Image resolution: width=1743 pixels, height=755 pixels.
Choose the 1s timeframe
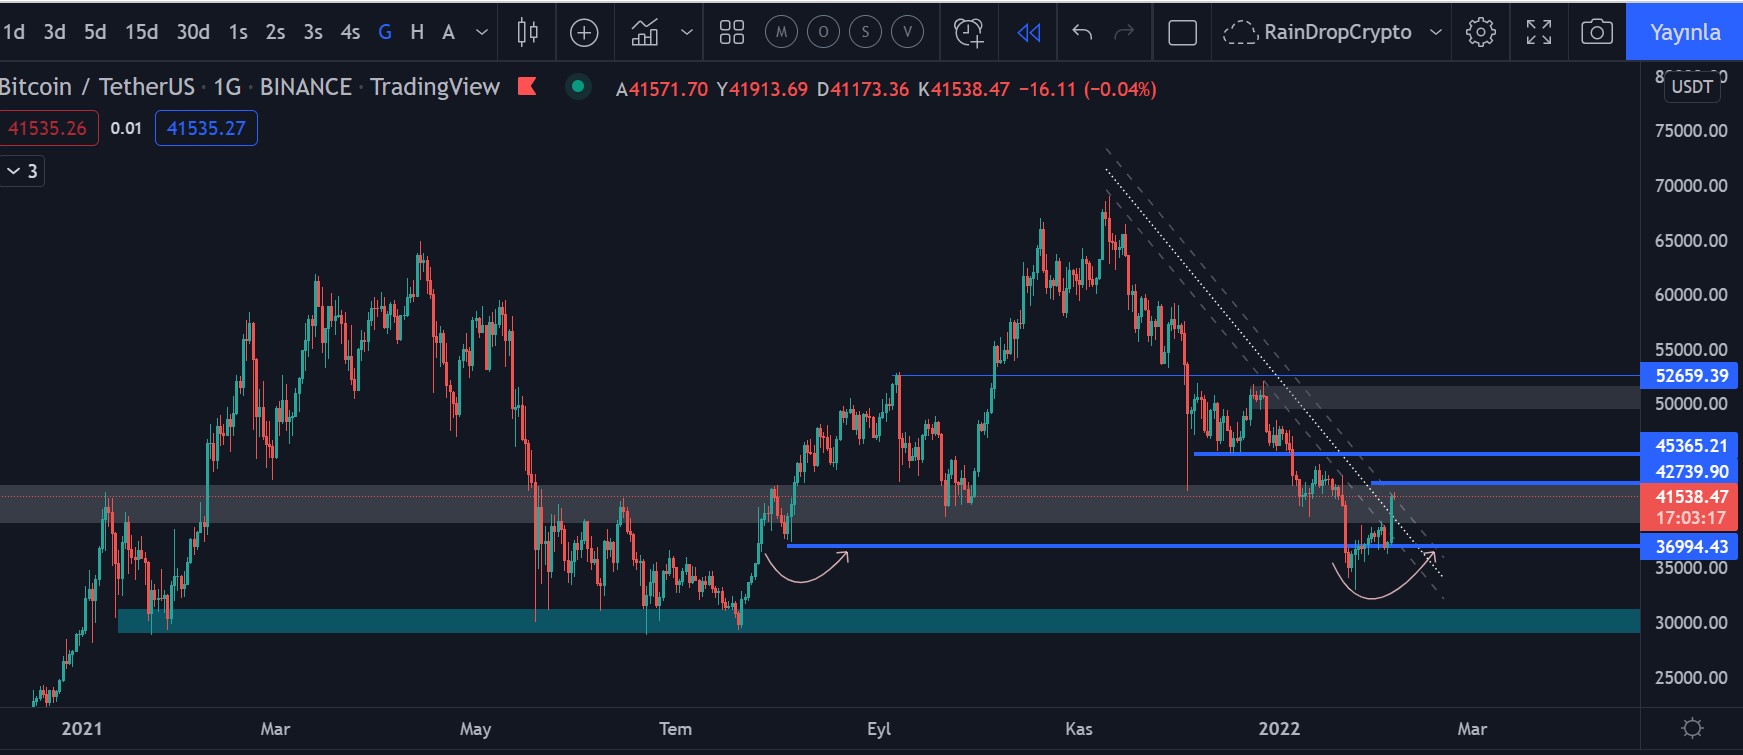click(x=238, y=32)
